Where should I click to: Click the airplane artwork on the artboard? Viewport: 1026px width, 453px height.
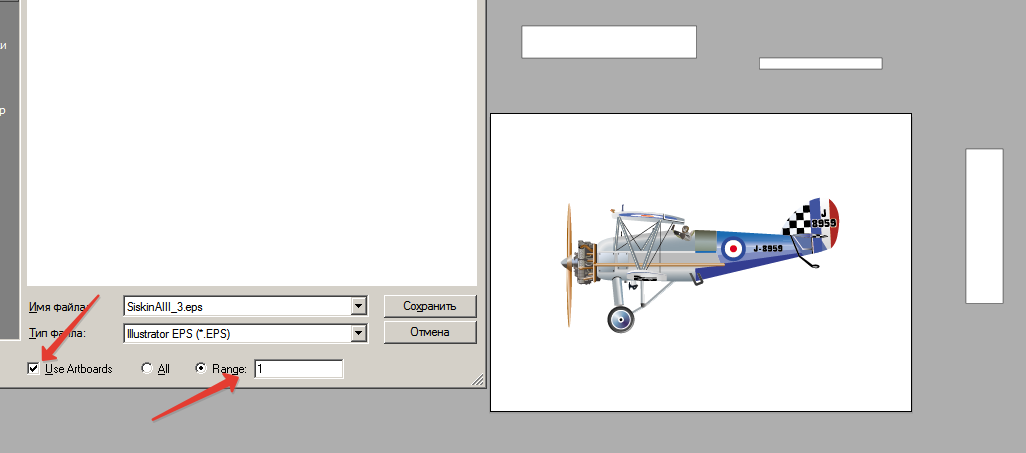699,264
